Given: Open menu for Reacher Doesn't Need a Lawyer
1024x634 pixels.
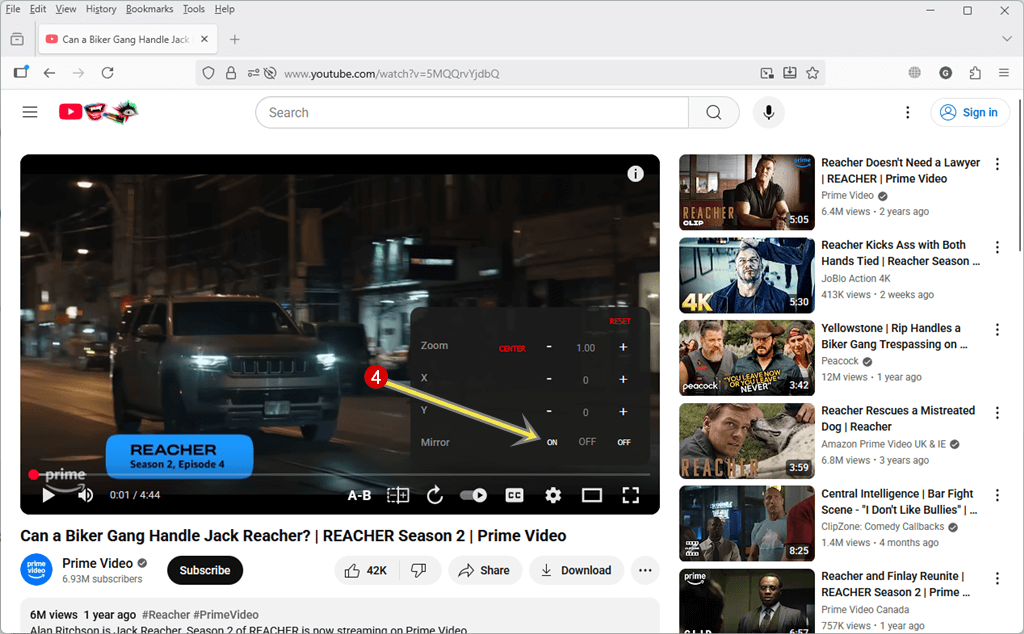Looking at the screenshot, I should click(x=997, y=163).
